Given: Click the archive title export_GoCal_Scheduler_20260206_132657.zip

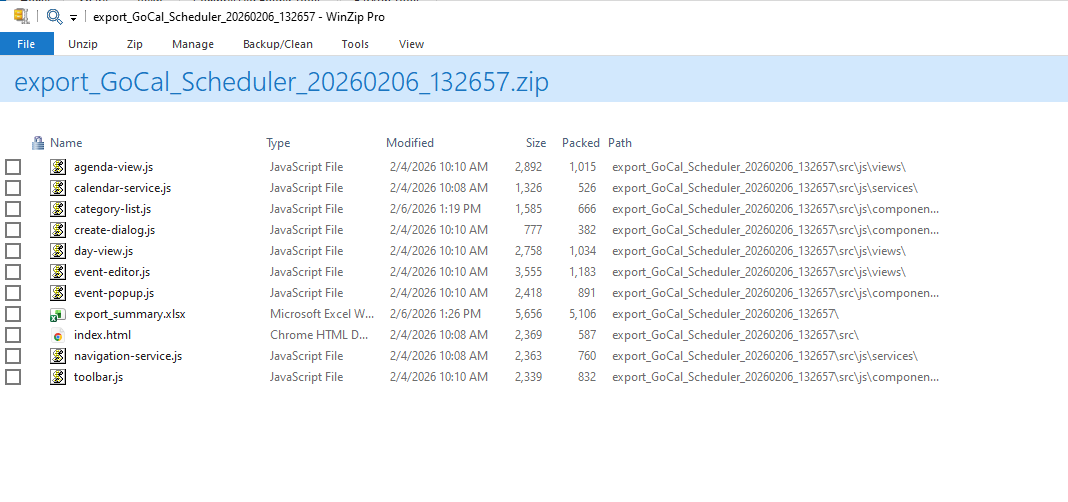Looking at the screenshot, I should [x=281, y=83].
